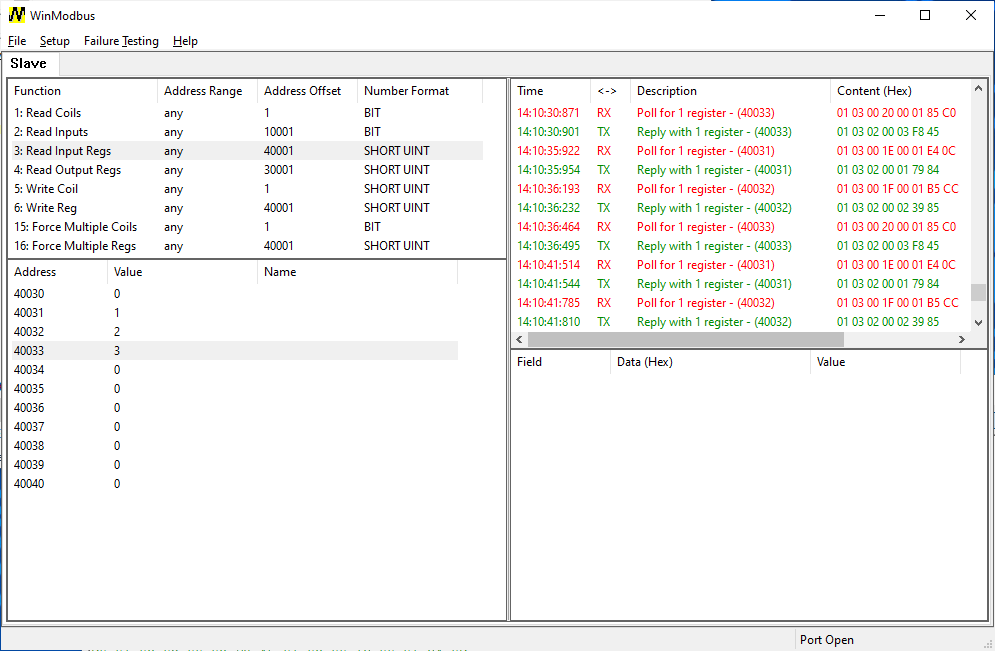The image size is (995, 651).
Task: Select register address 40031
Action: tap(235, 313)
